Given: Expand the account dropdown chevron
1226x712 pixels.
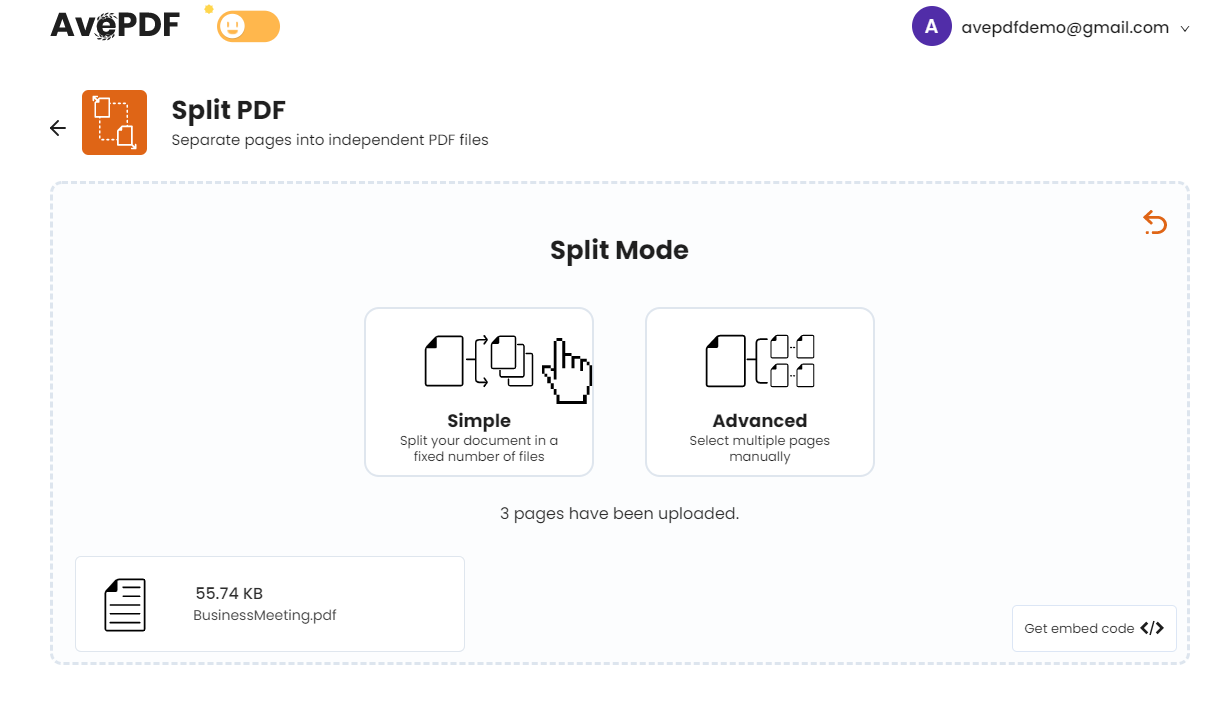Looking at the screenshot, I should point(1185,29).
